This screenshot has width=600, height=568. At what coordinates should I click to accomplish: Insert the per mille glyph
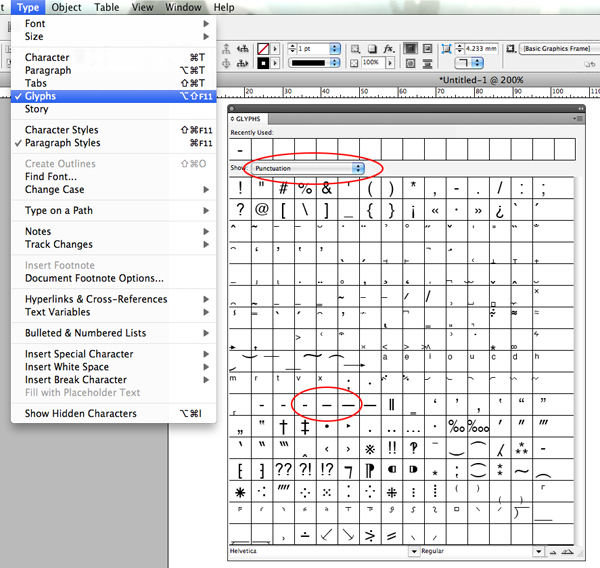pos(457,426)
